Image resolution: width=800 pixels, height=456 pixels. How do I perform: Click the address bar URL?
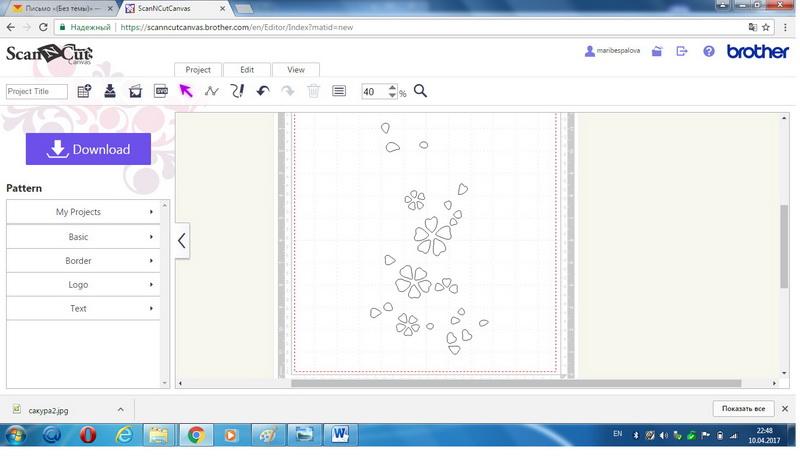tap(237, 27)
